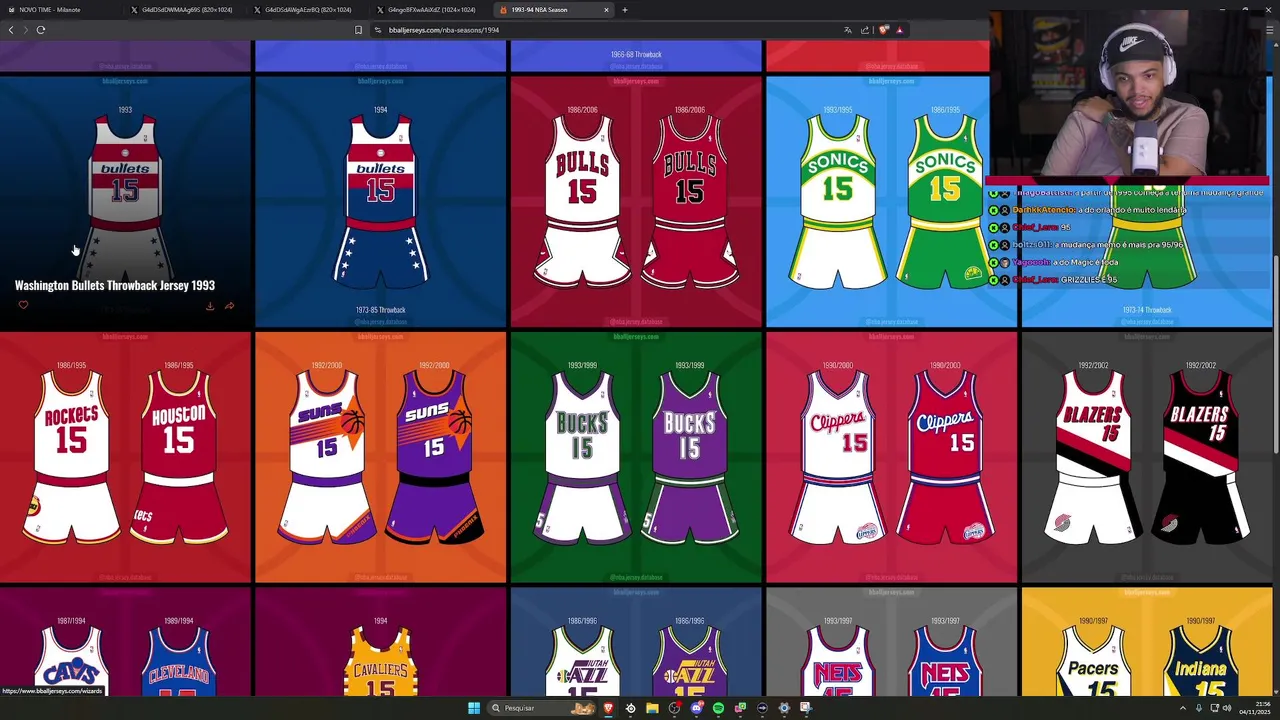Open the white Rockets 1986/1995 jersey
This screenshot has width=1280, height=720.
coord(72,455)
